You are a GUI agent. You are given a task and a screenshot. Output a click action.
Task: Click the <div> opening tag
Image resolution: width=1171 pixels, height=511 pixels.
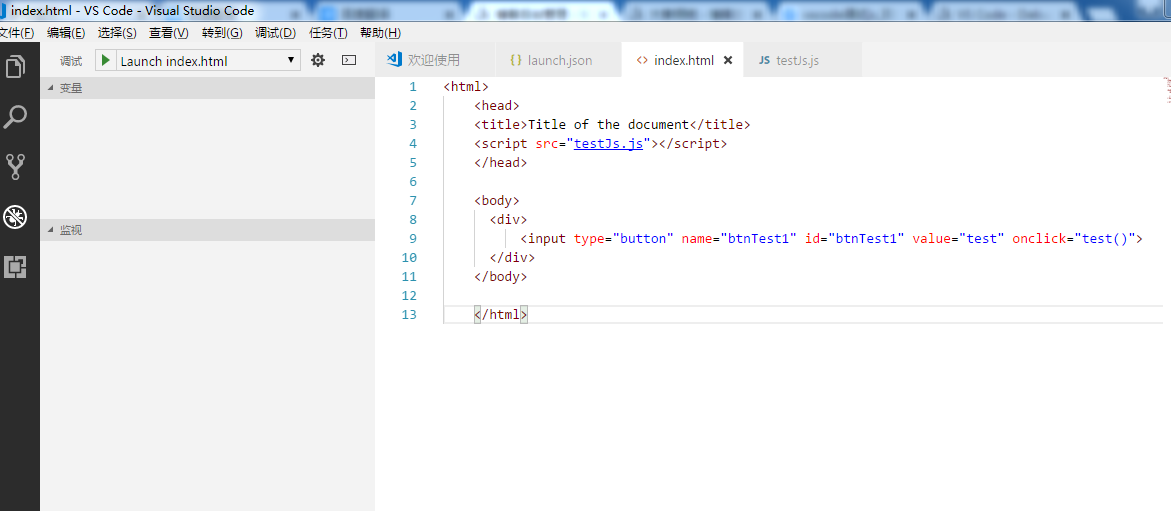(x=508, y=220)
